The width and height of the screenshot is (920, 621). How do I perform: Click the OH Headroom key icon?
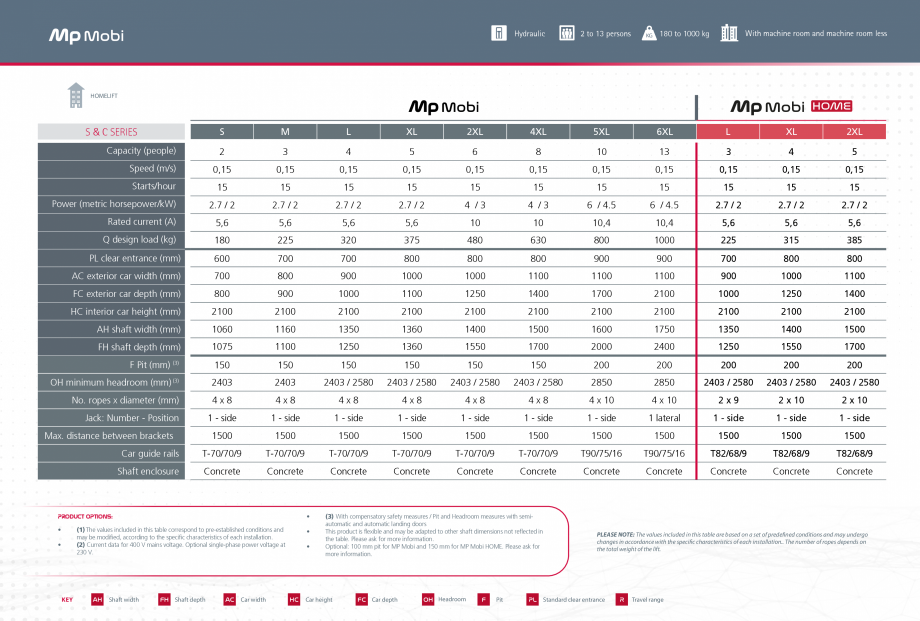(x=427, y=599)
